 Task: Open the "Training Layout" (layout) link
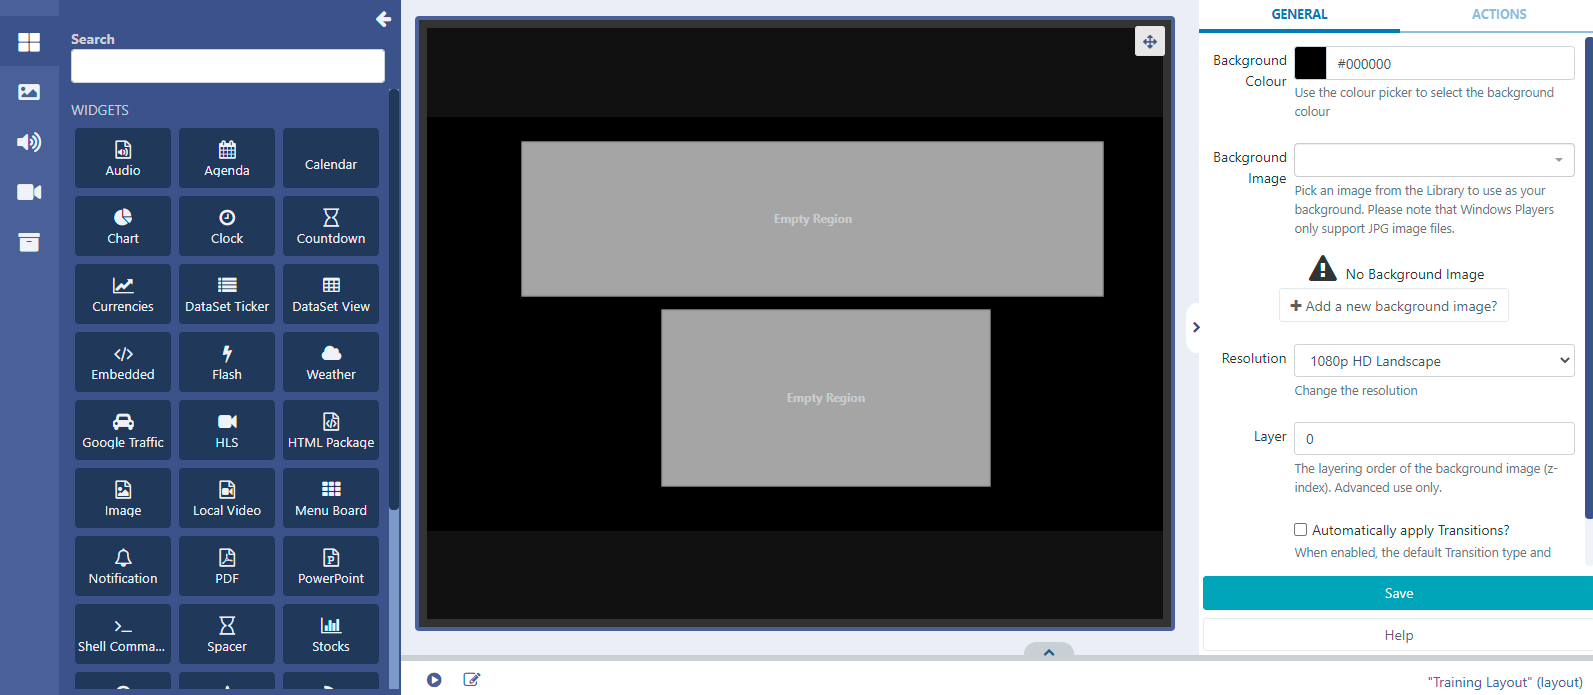(1505, 682)
